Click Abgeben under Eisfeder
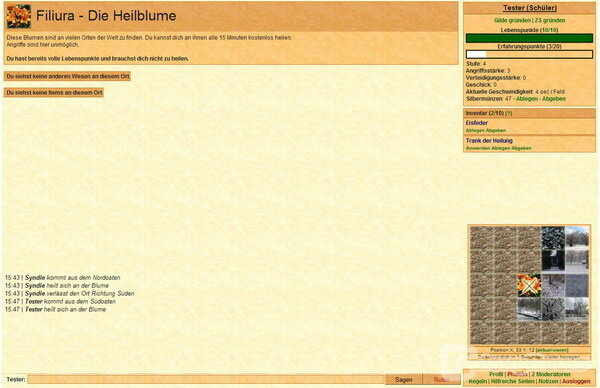Viewport: 600px width, 388px height. [x=496, y=130]
